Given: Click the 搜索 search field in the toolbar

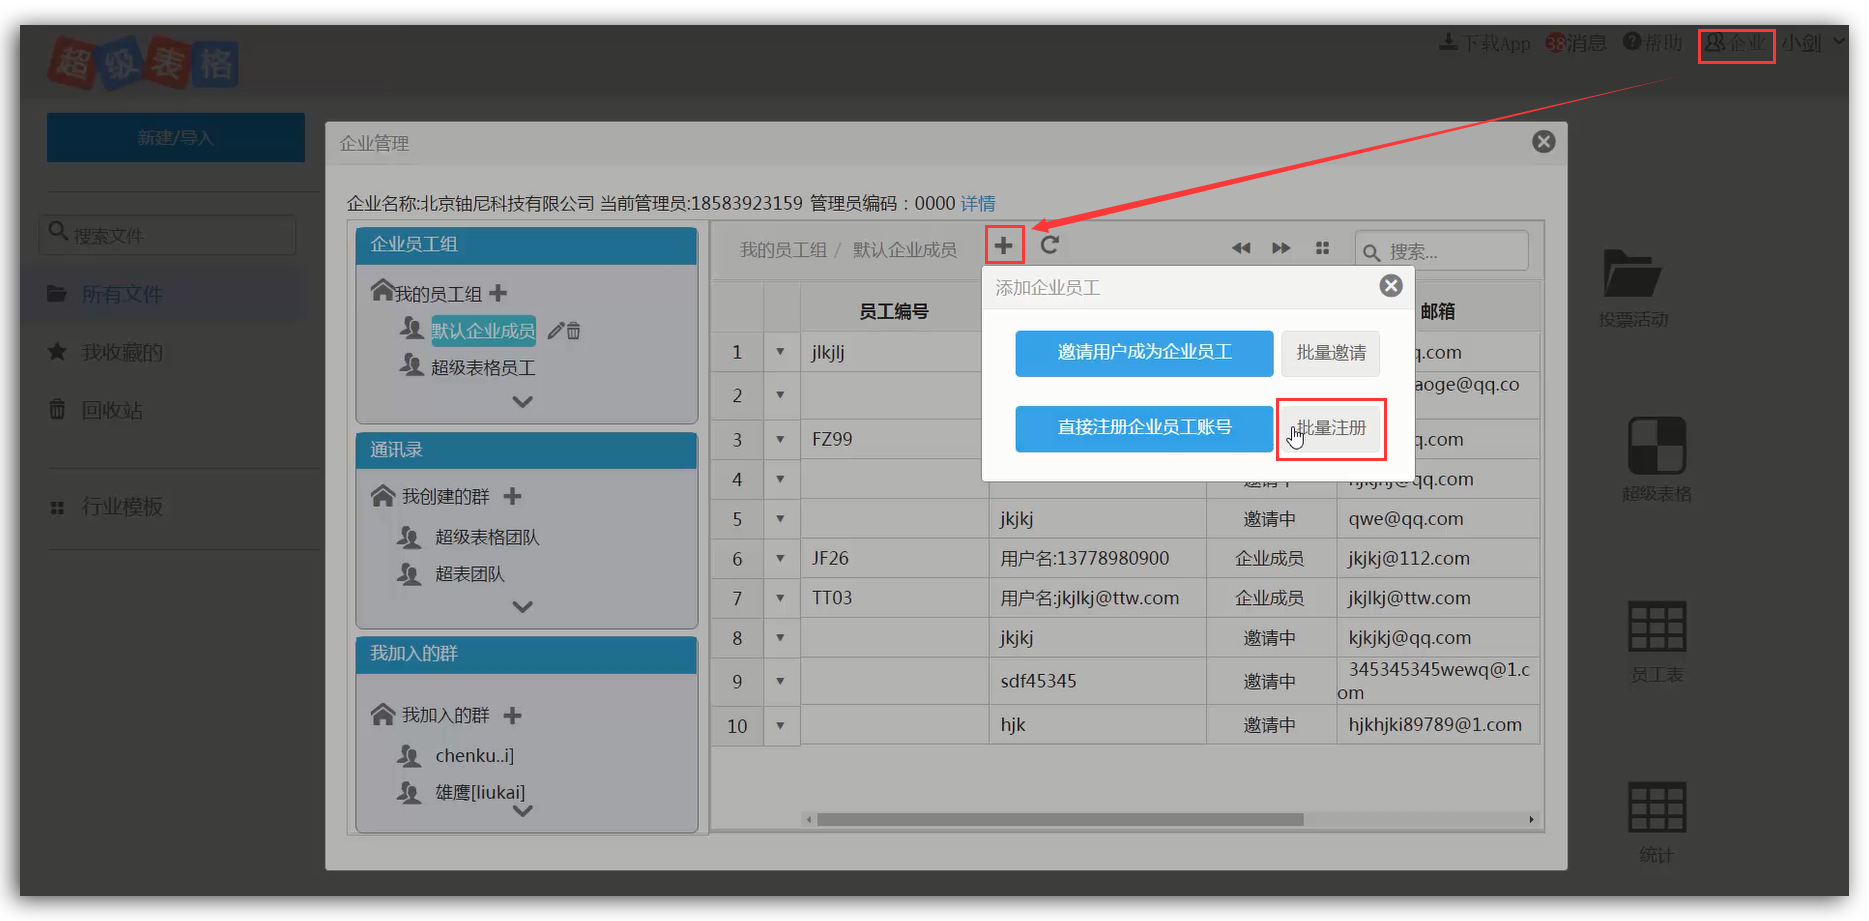Looking at the screenshot, I should click(1440, 250).
